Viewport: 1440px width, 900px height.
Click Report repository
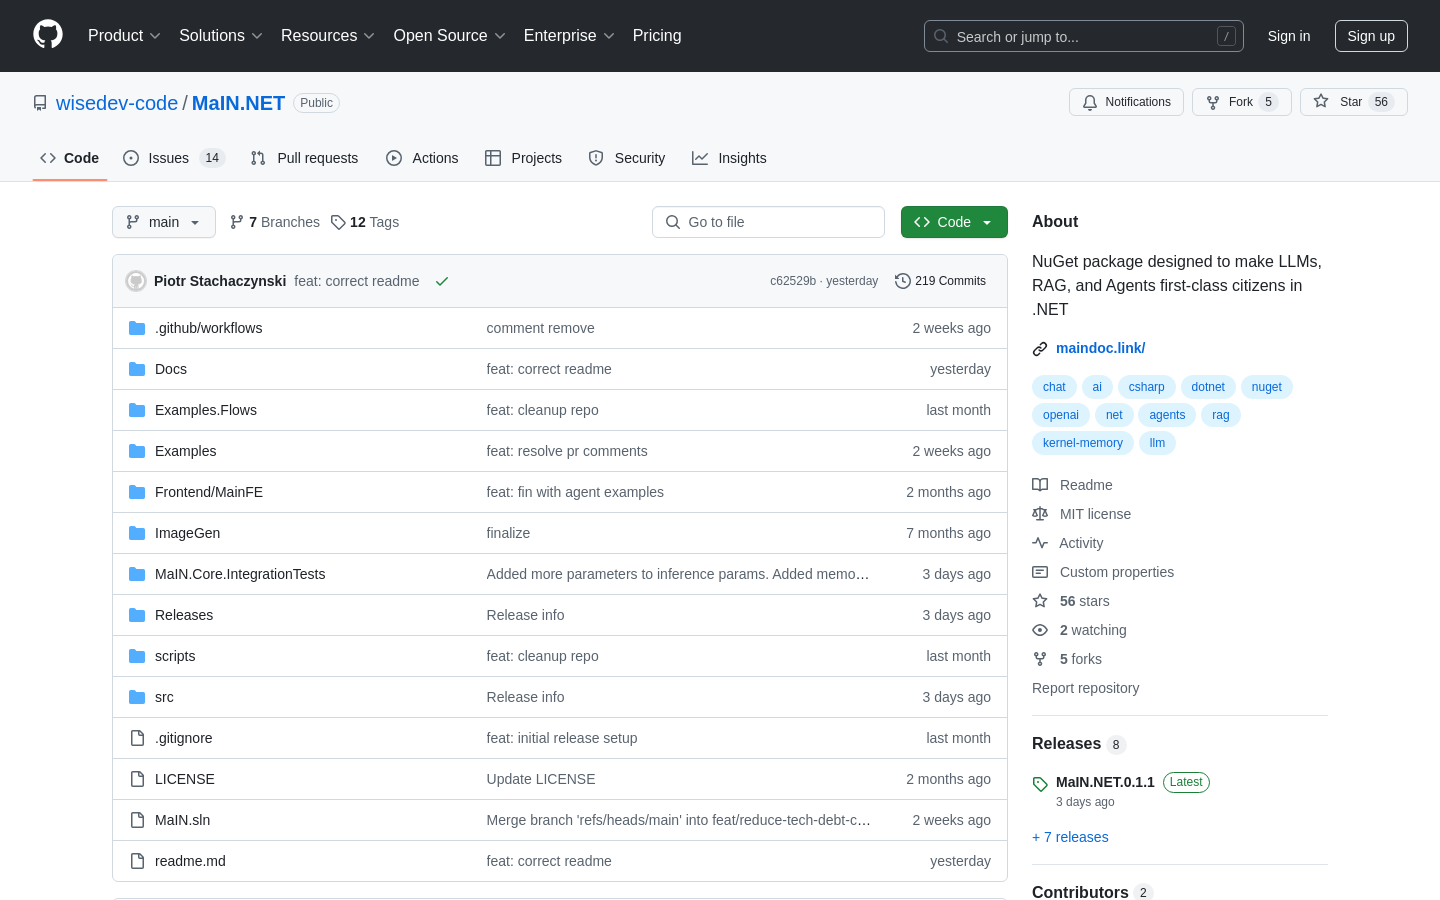click(x=1085, y=688)
